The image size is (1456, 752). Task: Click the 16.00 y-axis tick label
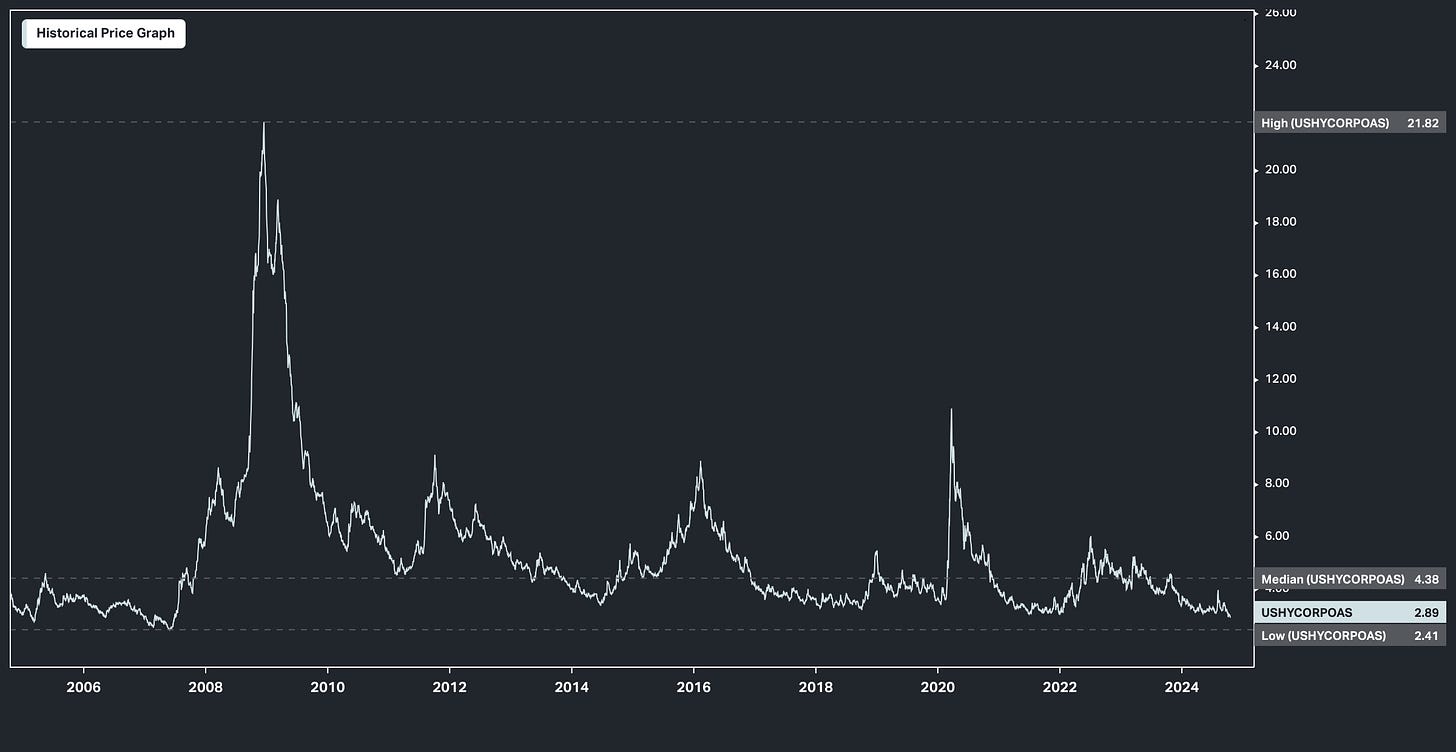click(x=1281, y=274)
